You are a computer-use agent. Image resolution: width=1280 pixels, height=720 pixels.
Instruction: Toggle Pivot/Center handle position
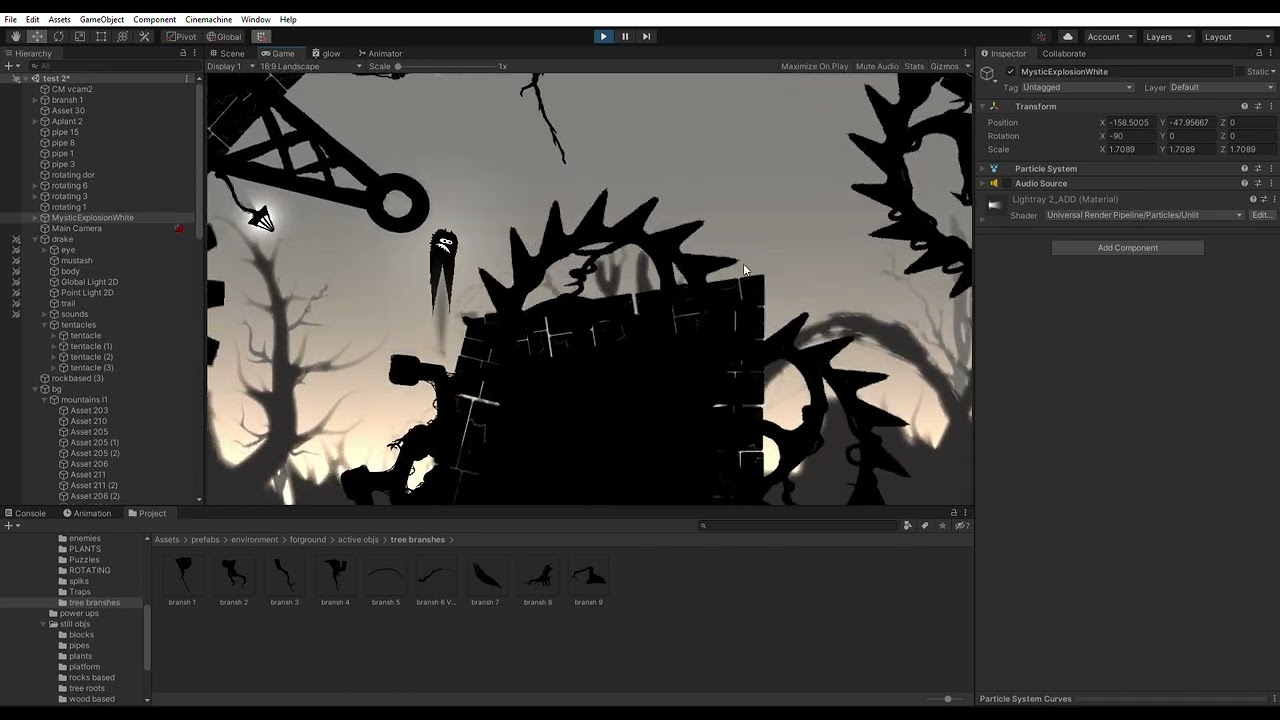(x=182, y=37)
